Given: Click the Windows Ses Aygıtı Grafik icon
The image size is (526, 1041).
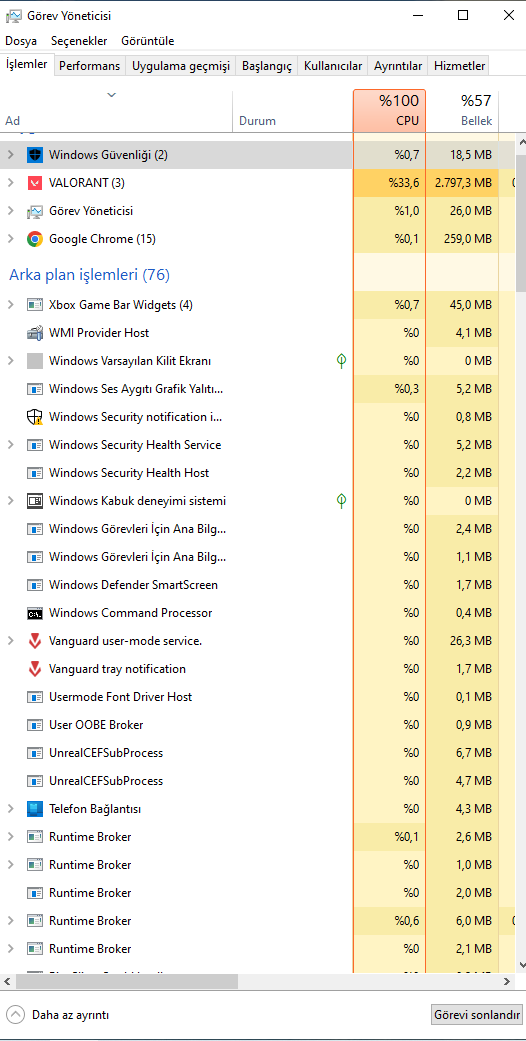Looking at the screenshot, I should (35, 389).
